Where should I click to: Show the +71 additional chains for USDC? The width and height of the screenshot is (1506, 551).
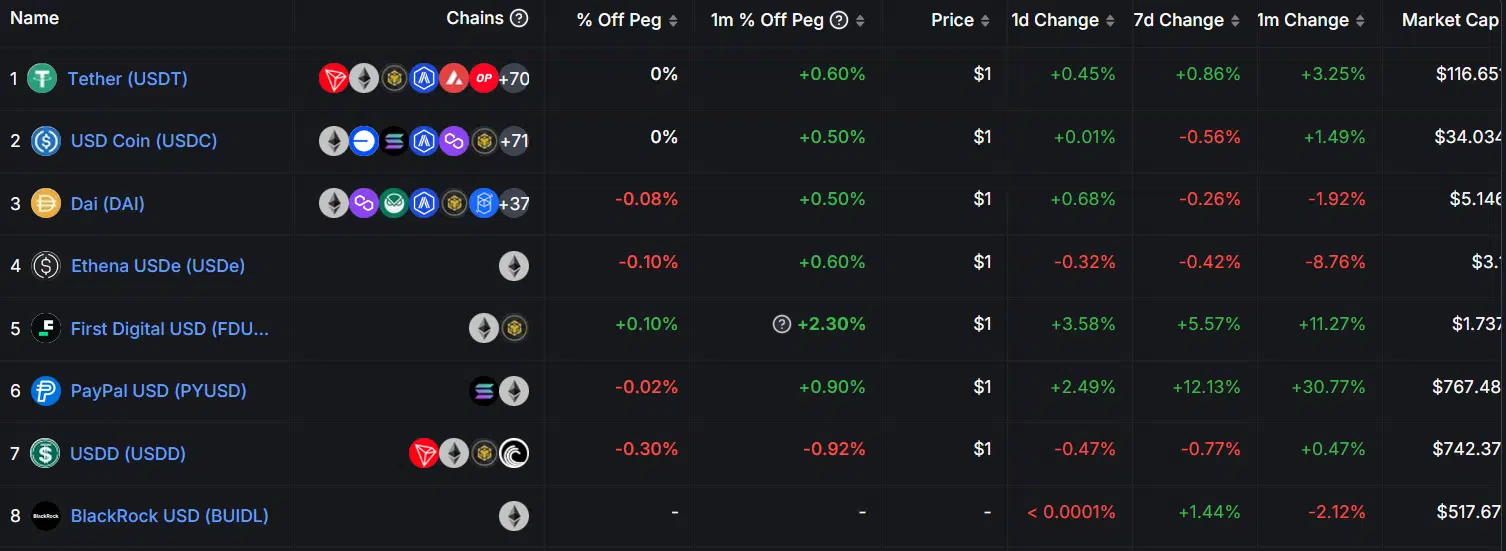point(514,141)
